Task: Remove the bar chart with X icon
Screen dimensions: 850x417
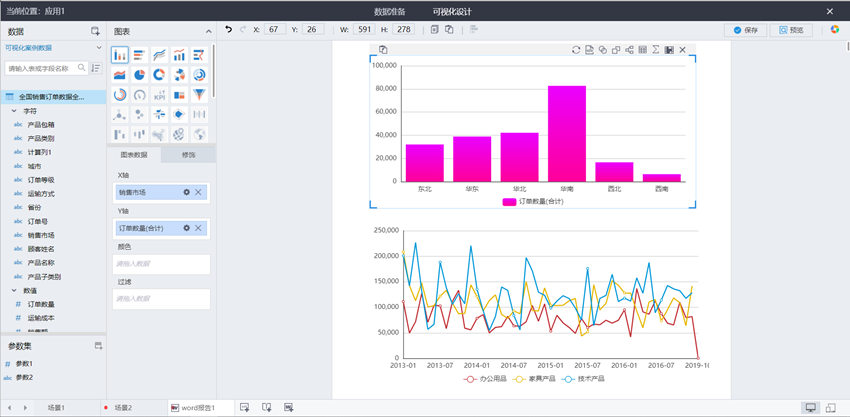Action: tap(683, 50)
